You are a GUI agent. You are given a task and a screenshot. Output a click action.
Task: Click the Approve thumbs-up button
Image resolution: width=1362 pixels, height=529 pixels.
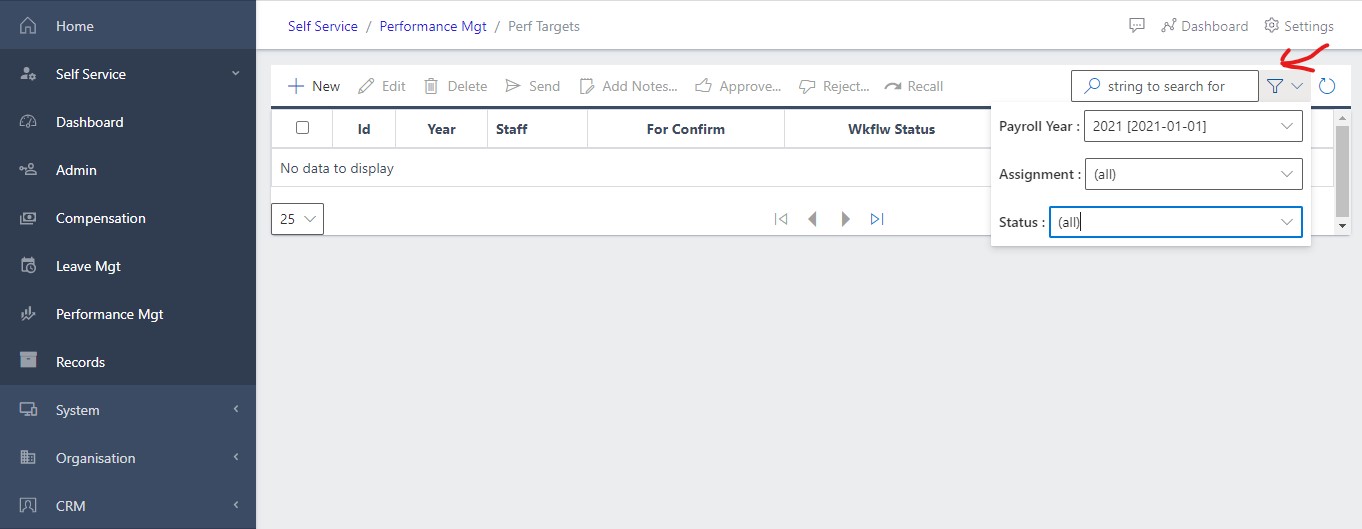738,86
